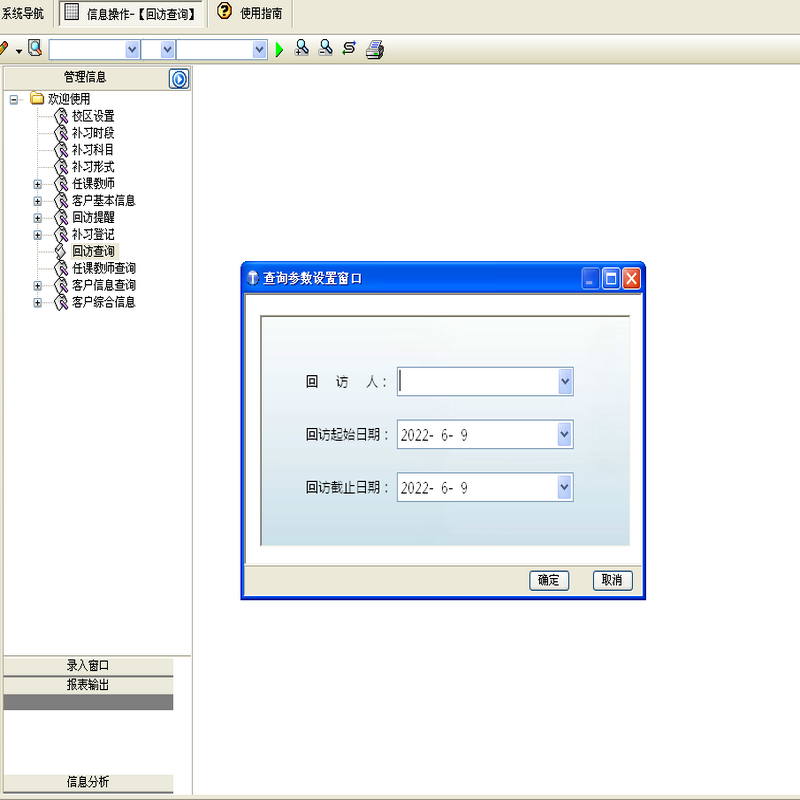Viewport: 800px width, 800px height.
Task: Click the 使用指南 question mark icon
Action: pos(224,11)
